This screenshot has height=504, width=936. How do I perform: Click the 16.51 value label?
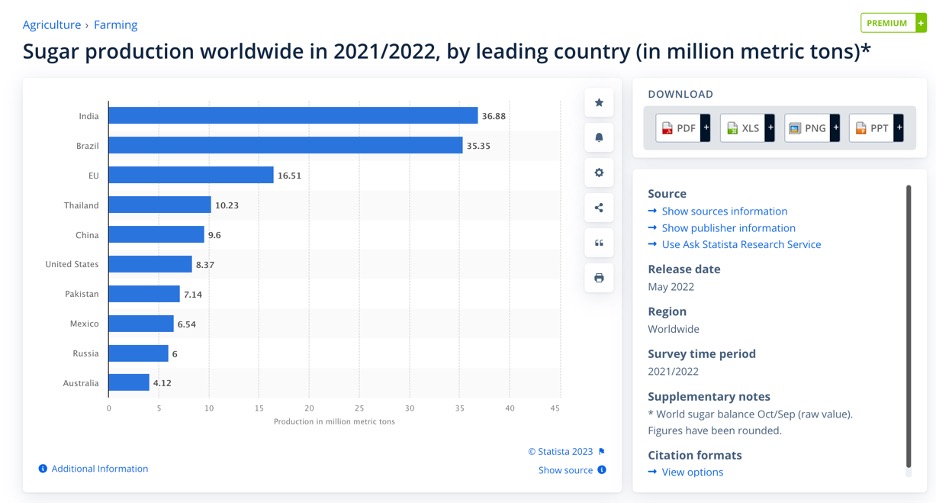point(289,176)
